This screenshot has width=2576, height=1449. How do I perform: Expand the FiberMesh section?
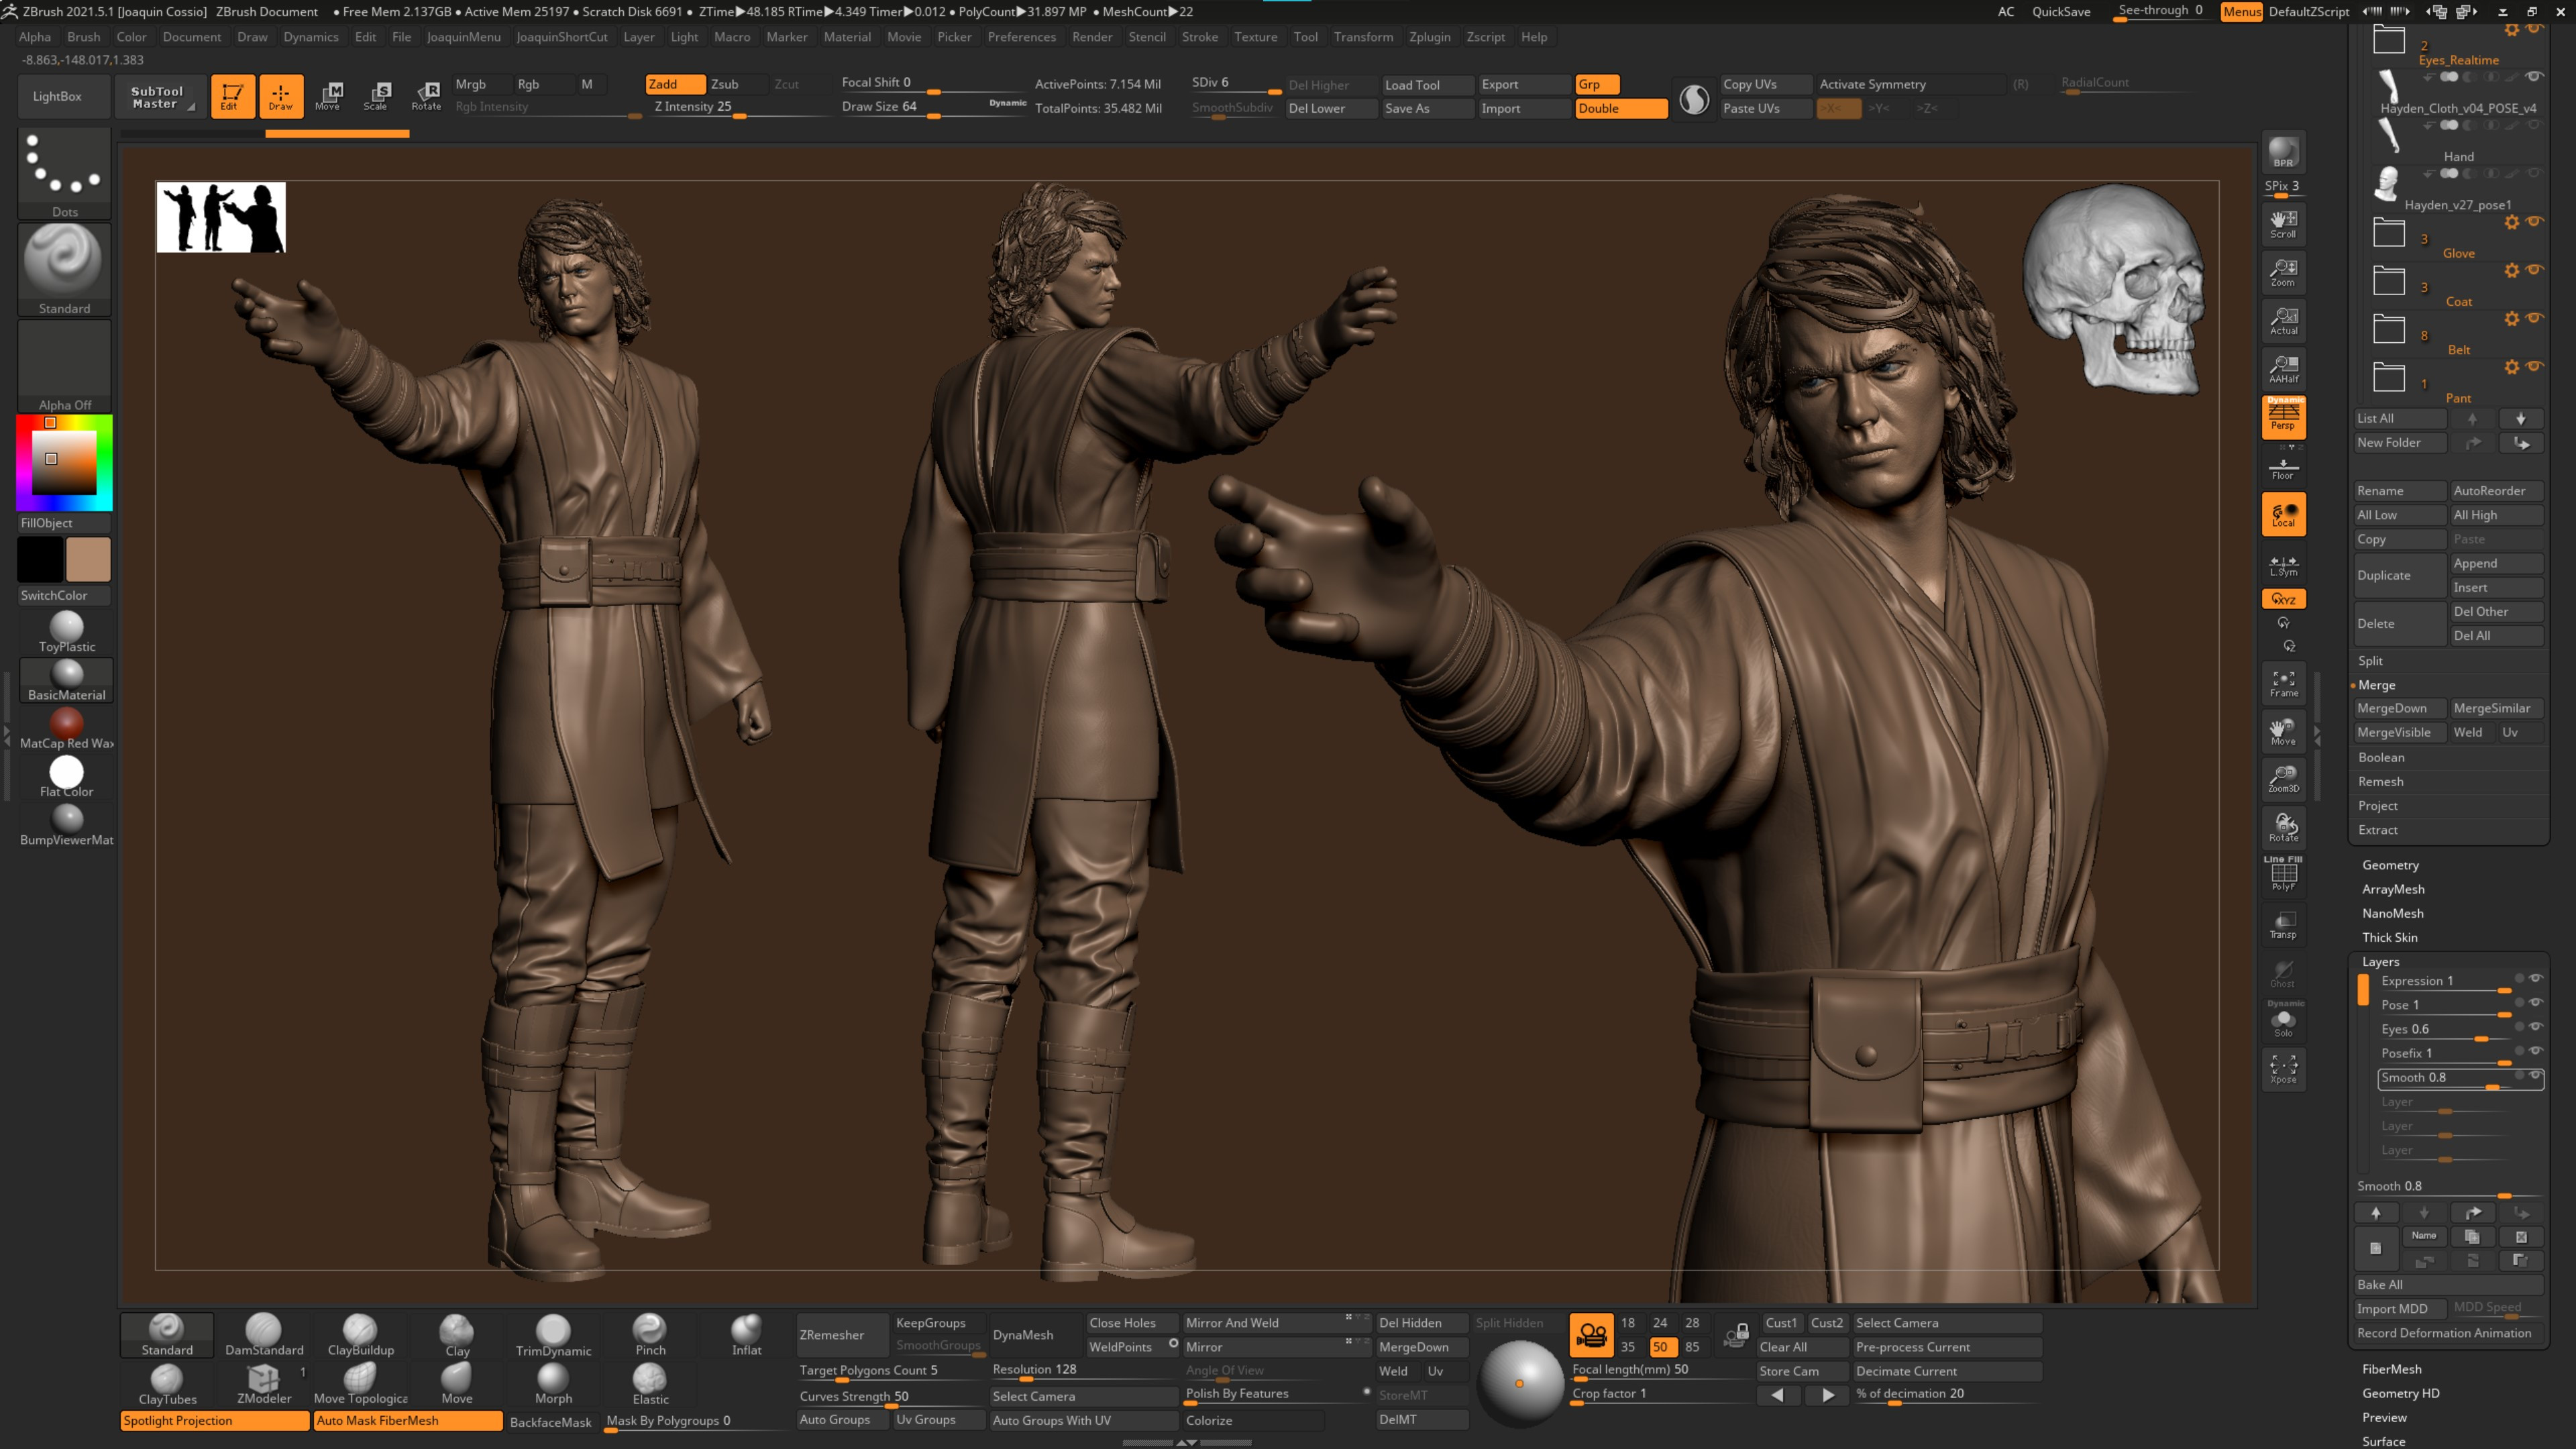(x=2391, y=1369)
